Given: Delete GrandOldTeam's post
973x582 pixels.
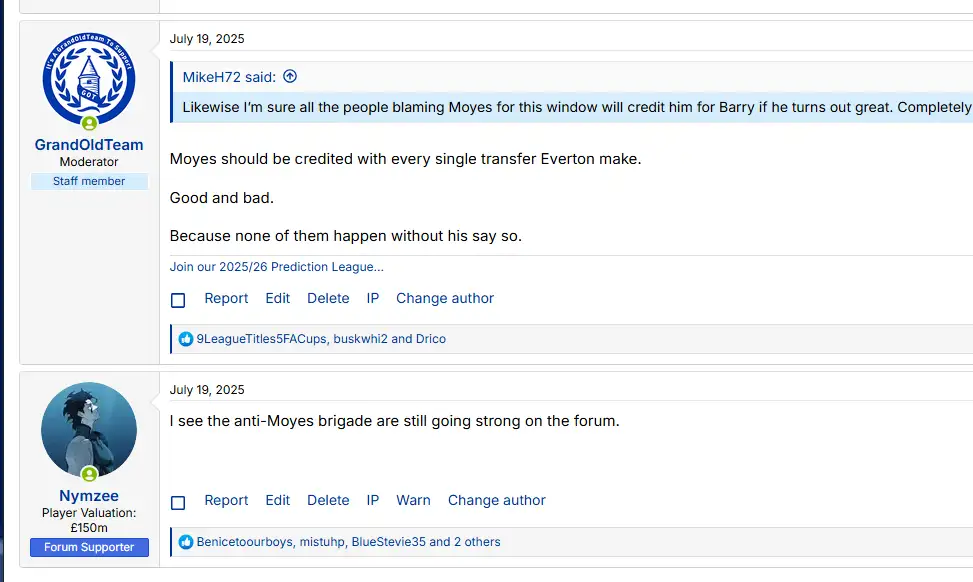Looking at the screenshot, I should click(x=328, y=298).
